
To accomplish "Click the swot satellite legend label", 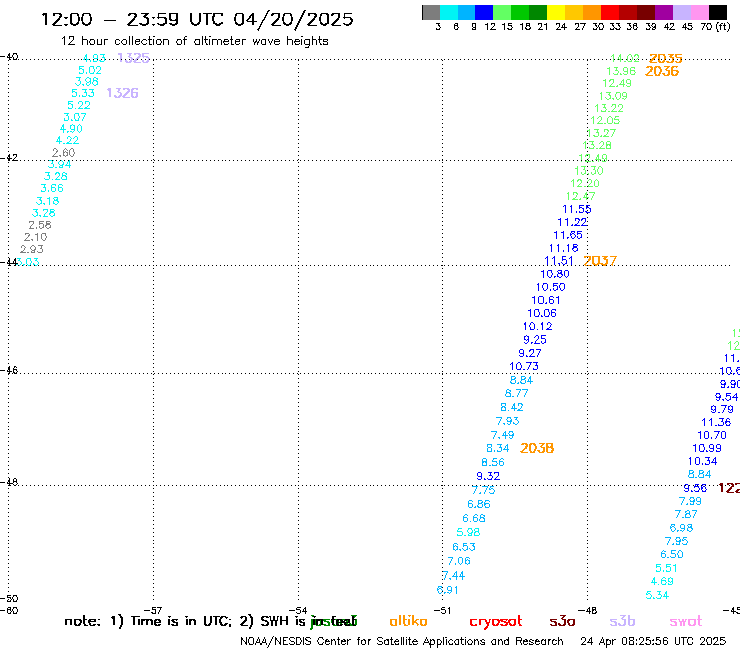I will click(686, 621).
